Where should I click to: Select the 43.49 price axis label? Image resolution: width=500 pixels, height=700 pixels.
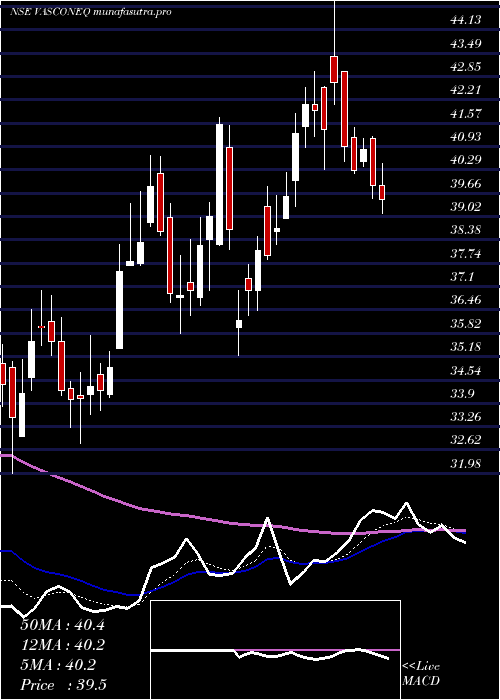click(x=466, y=43)
